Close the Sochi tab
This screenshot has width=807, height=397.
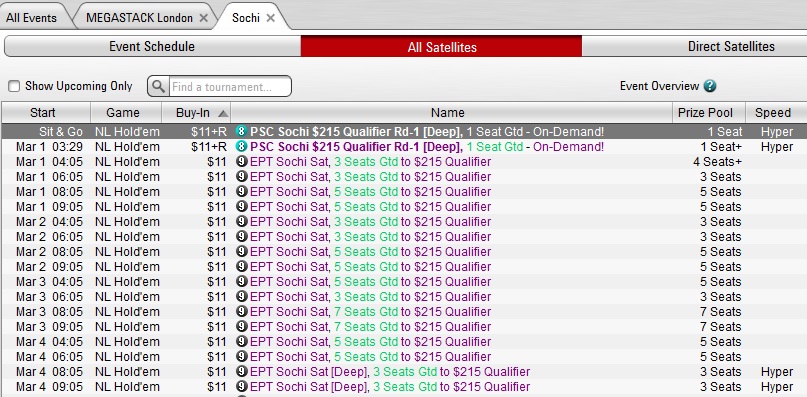coord(271,18)
